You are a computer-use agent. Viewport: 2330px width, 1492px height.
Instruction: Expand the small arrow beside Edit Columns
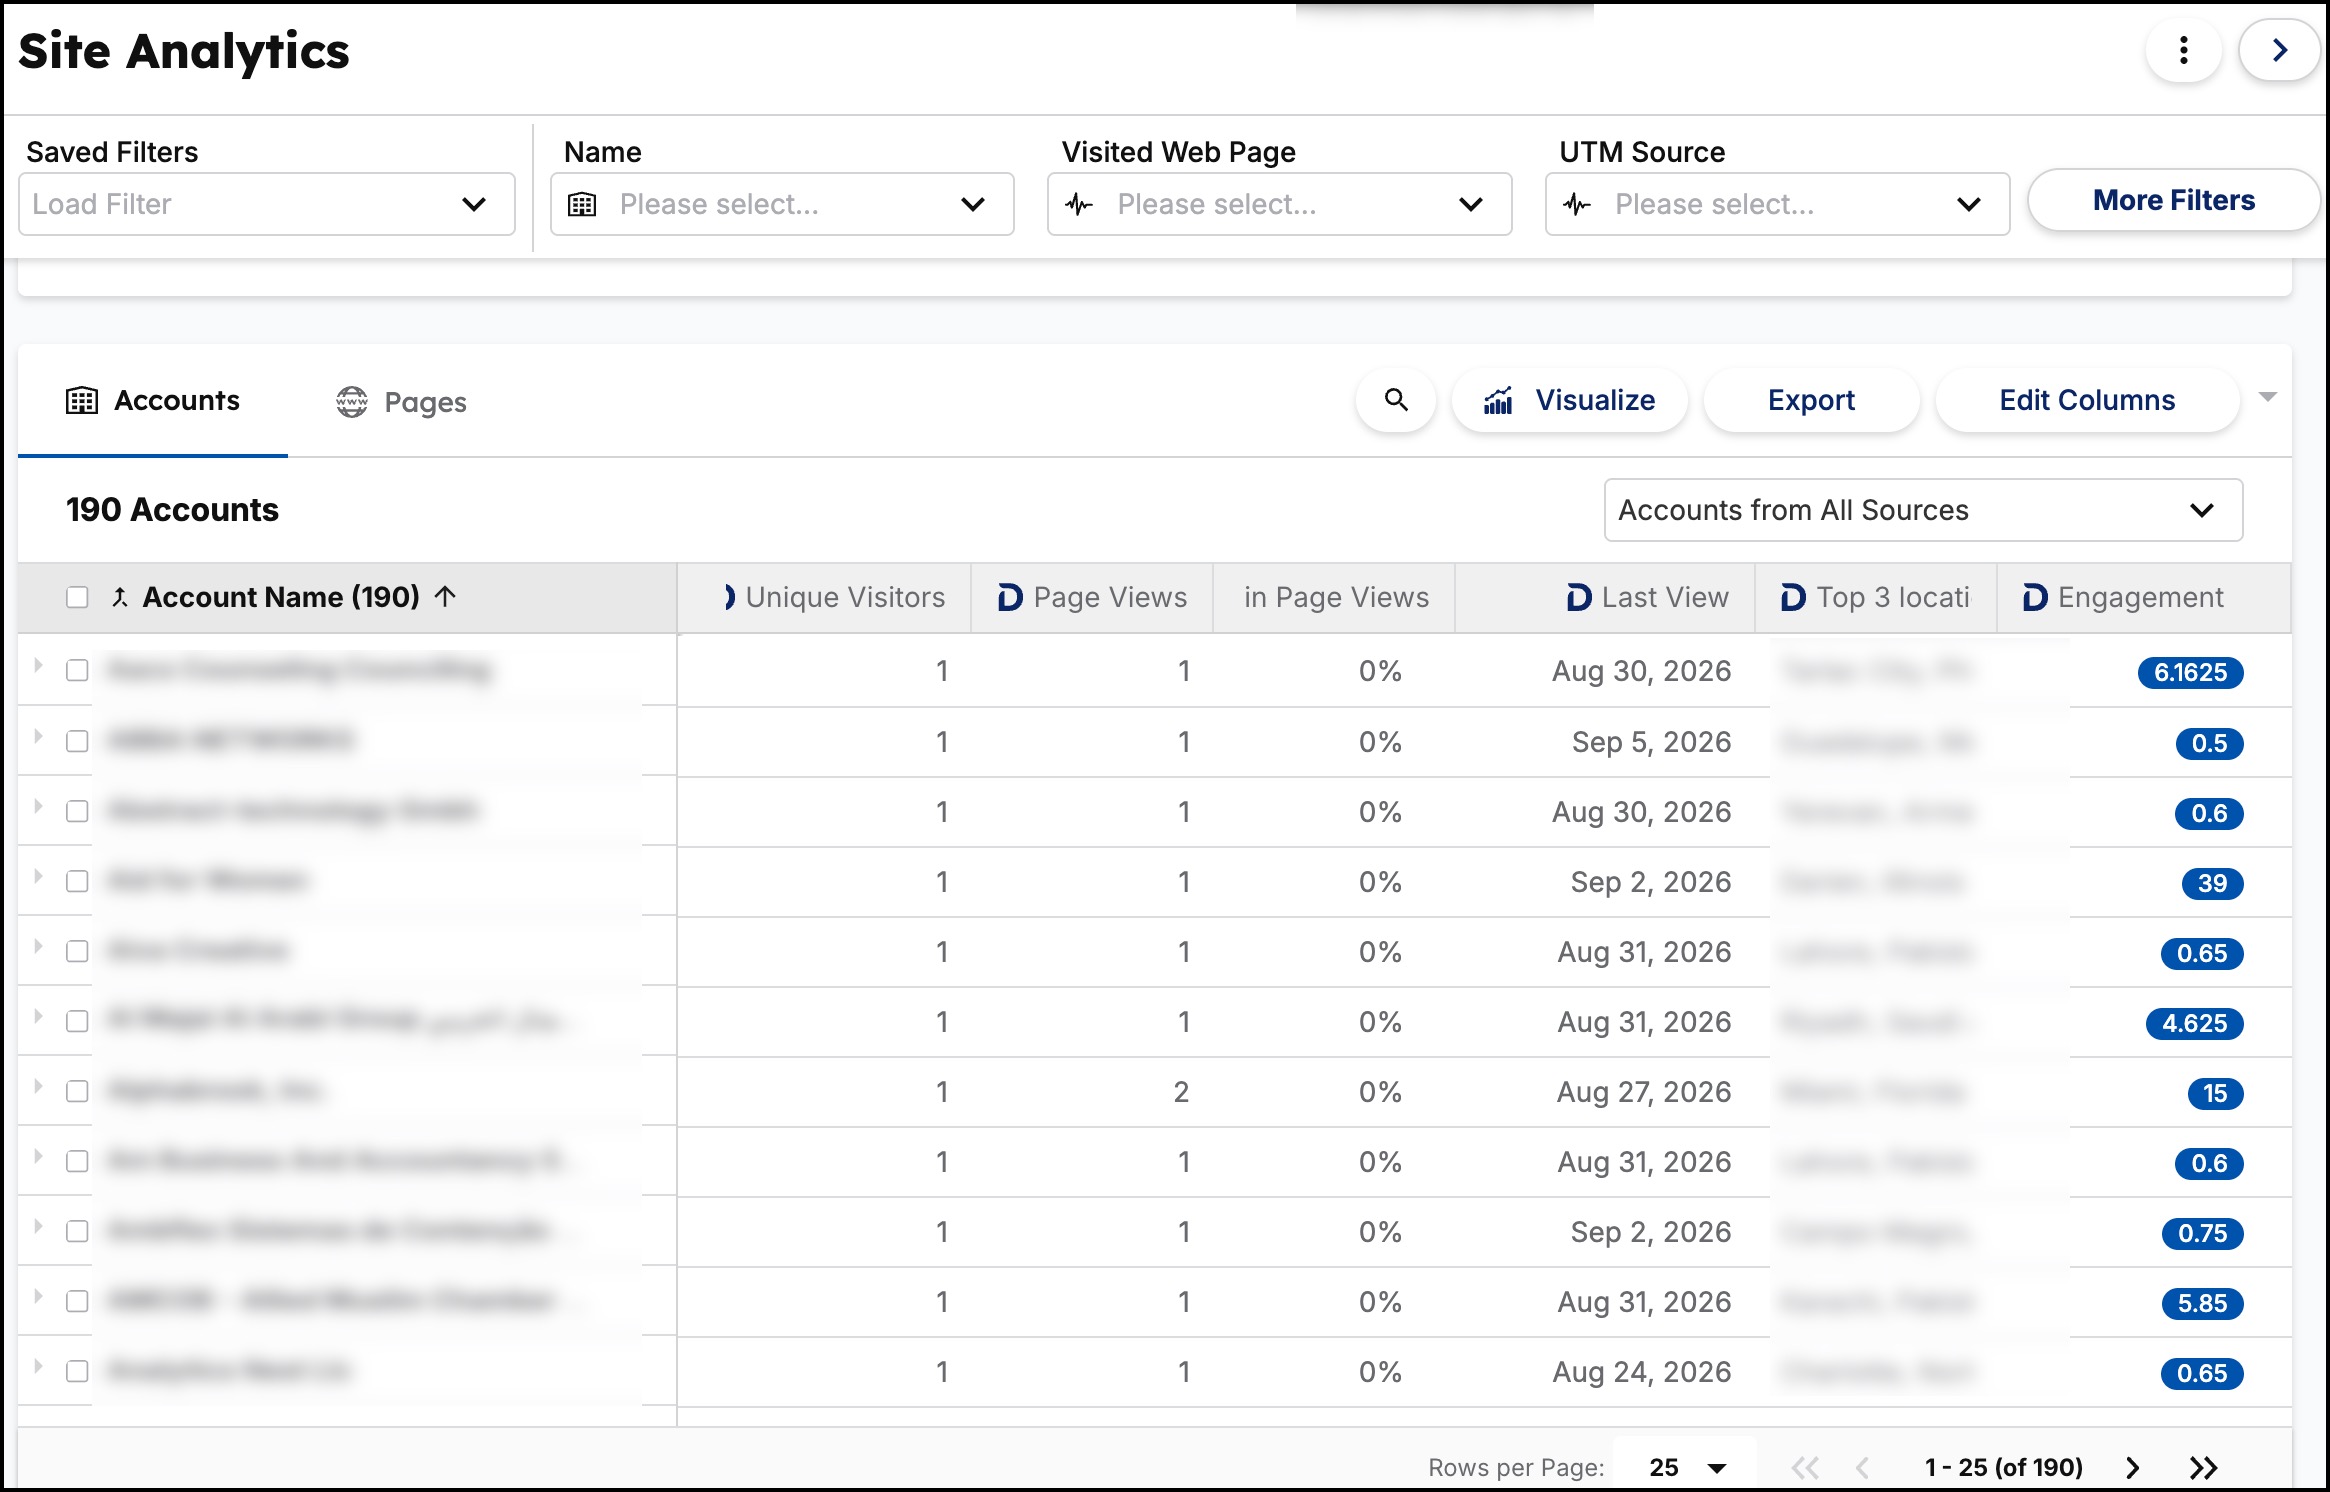pyautogui.click(x=2268, y=397)
